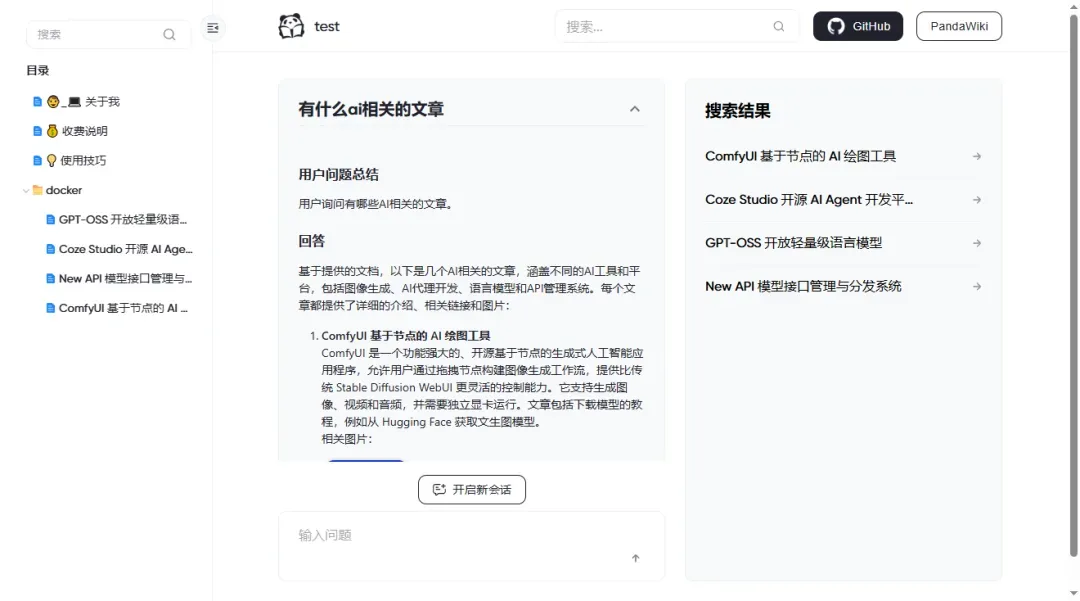Screen dimensions: 1080x601
Task: Click document icon beside 关于我
Action: pos(38,102)
